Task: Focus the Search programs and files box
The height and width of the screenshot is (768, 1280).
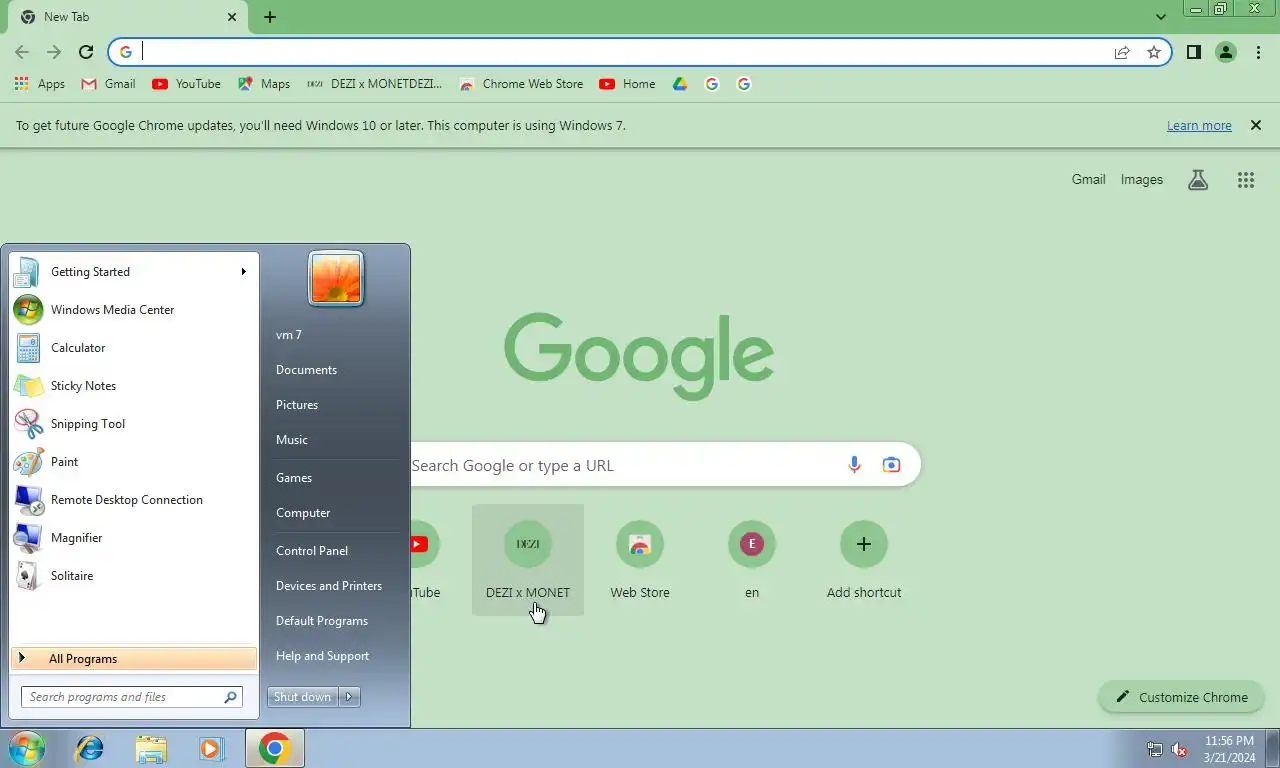Action: tap(132, 697)
